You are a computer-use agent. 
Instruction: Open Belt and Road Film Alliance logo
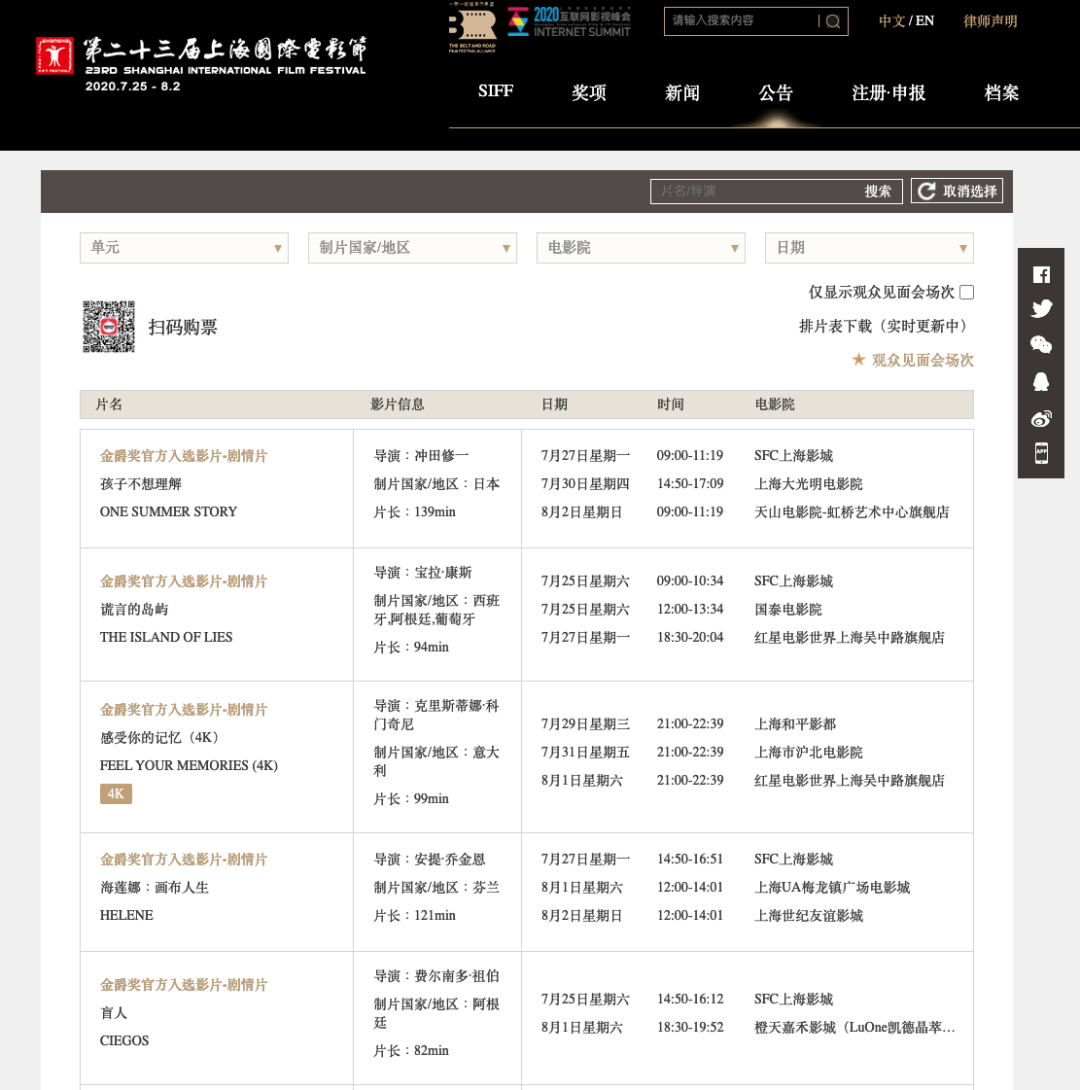pyautogui.click(x=473, y=28)
